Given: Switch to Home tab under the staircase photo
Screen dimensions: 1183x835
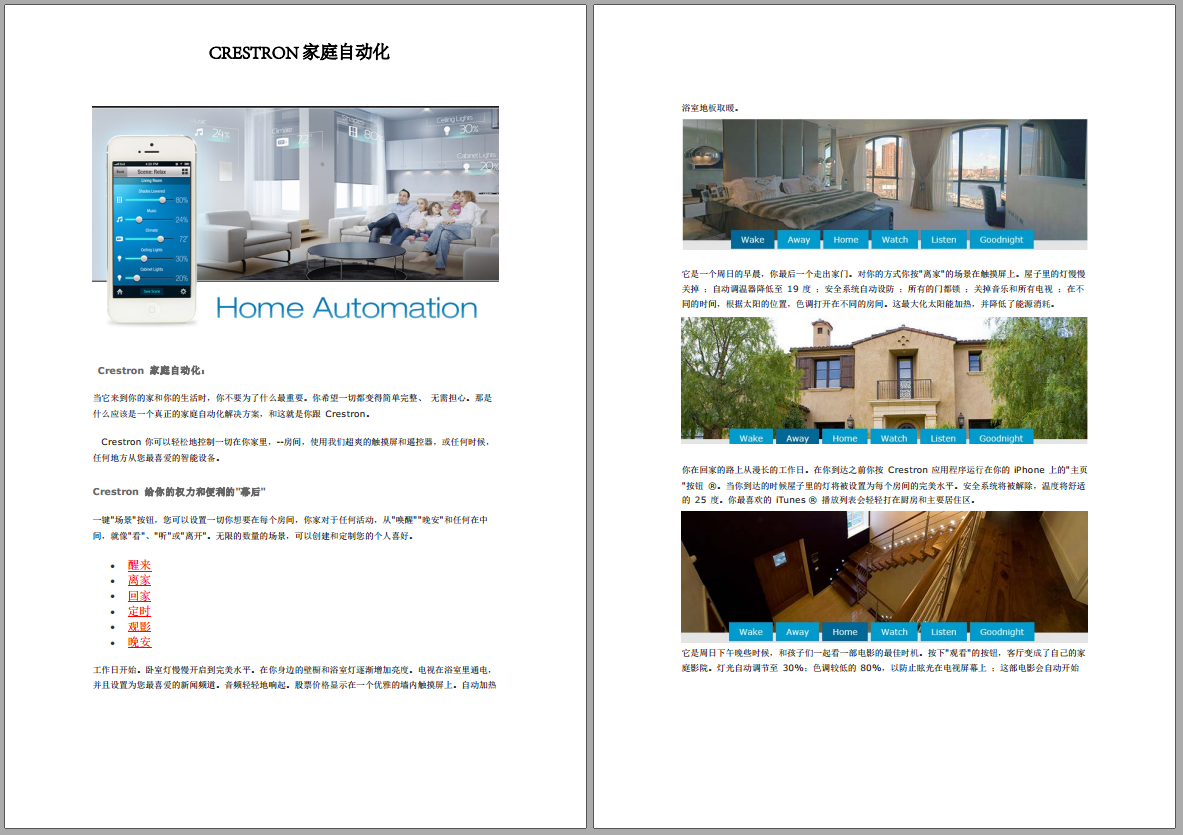Looking at the screenshot, I should 845,632.
